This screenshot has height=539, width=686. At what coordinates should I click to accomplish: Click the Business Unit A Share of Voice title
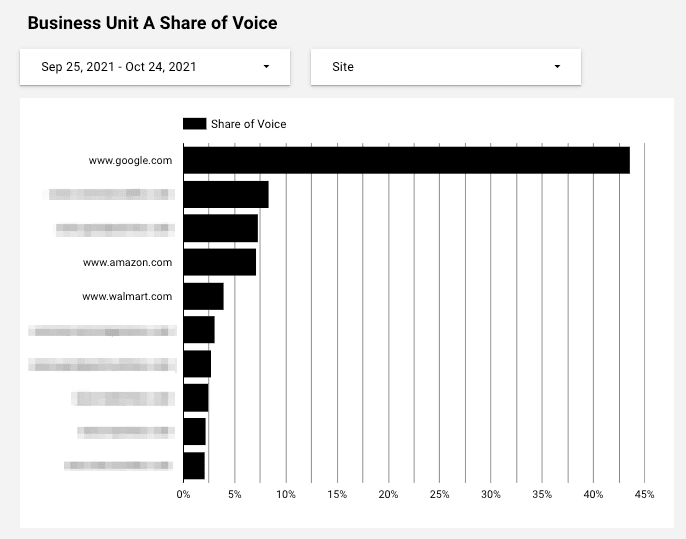point(152,22)
